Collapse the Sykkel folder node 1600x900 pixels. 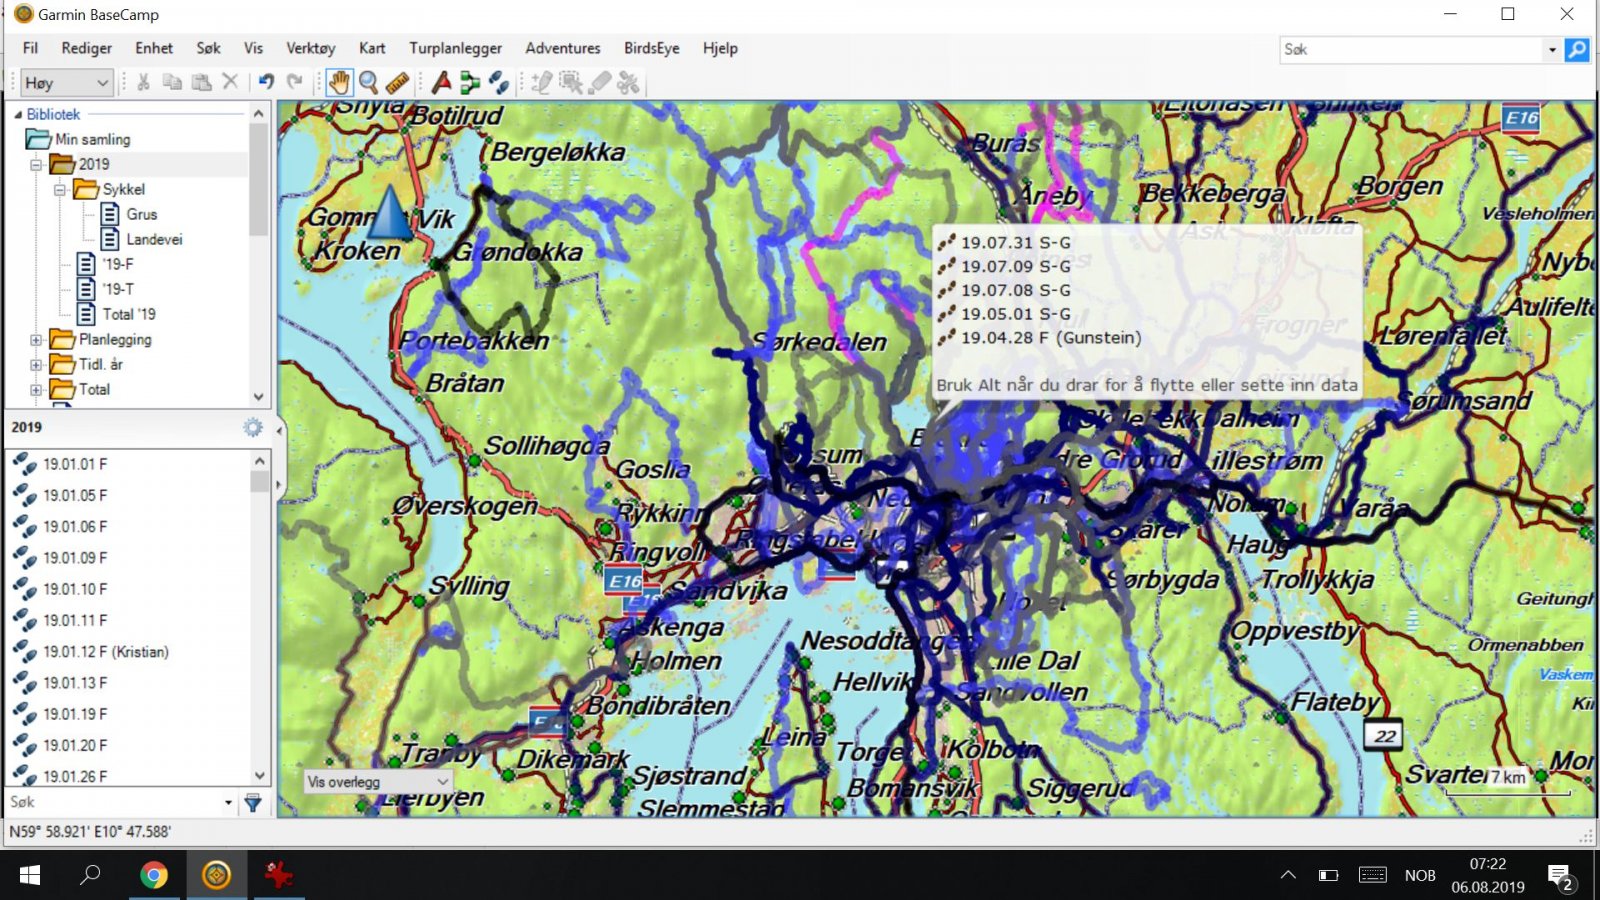coord(60,189)
